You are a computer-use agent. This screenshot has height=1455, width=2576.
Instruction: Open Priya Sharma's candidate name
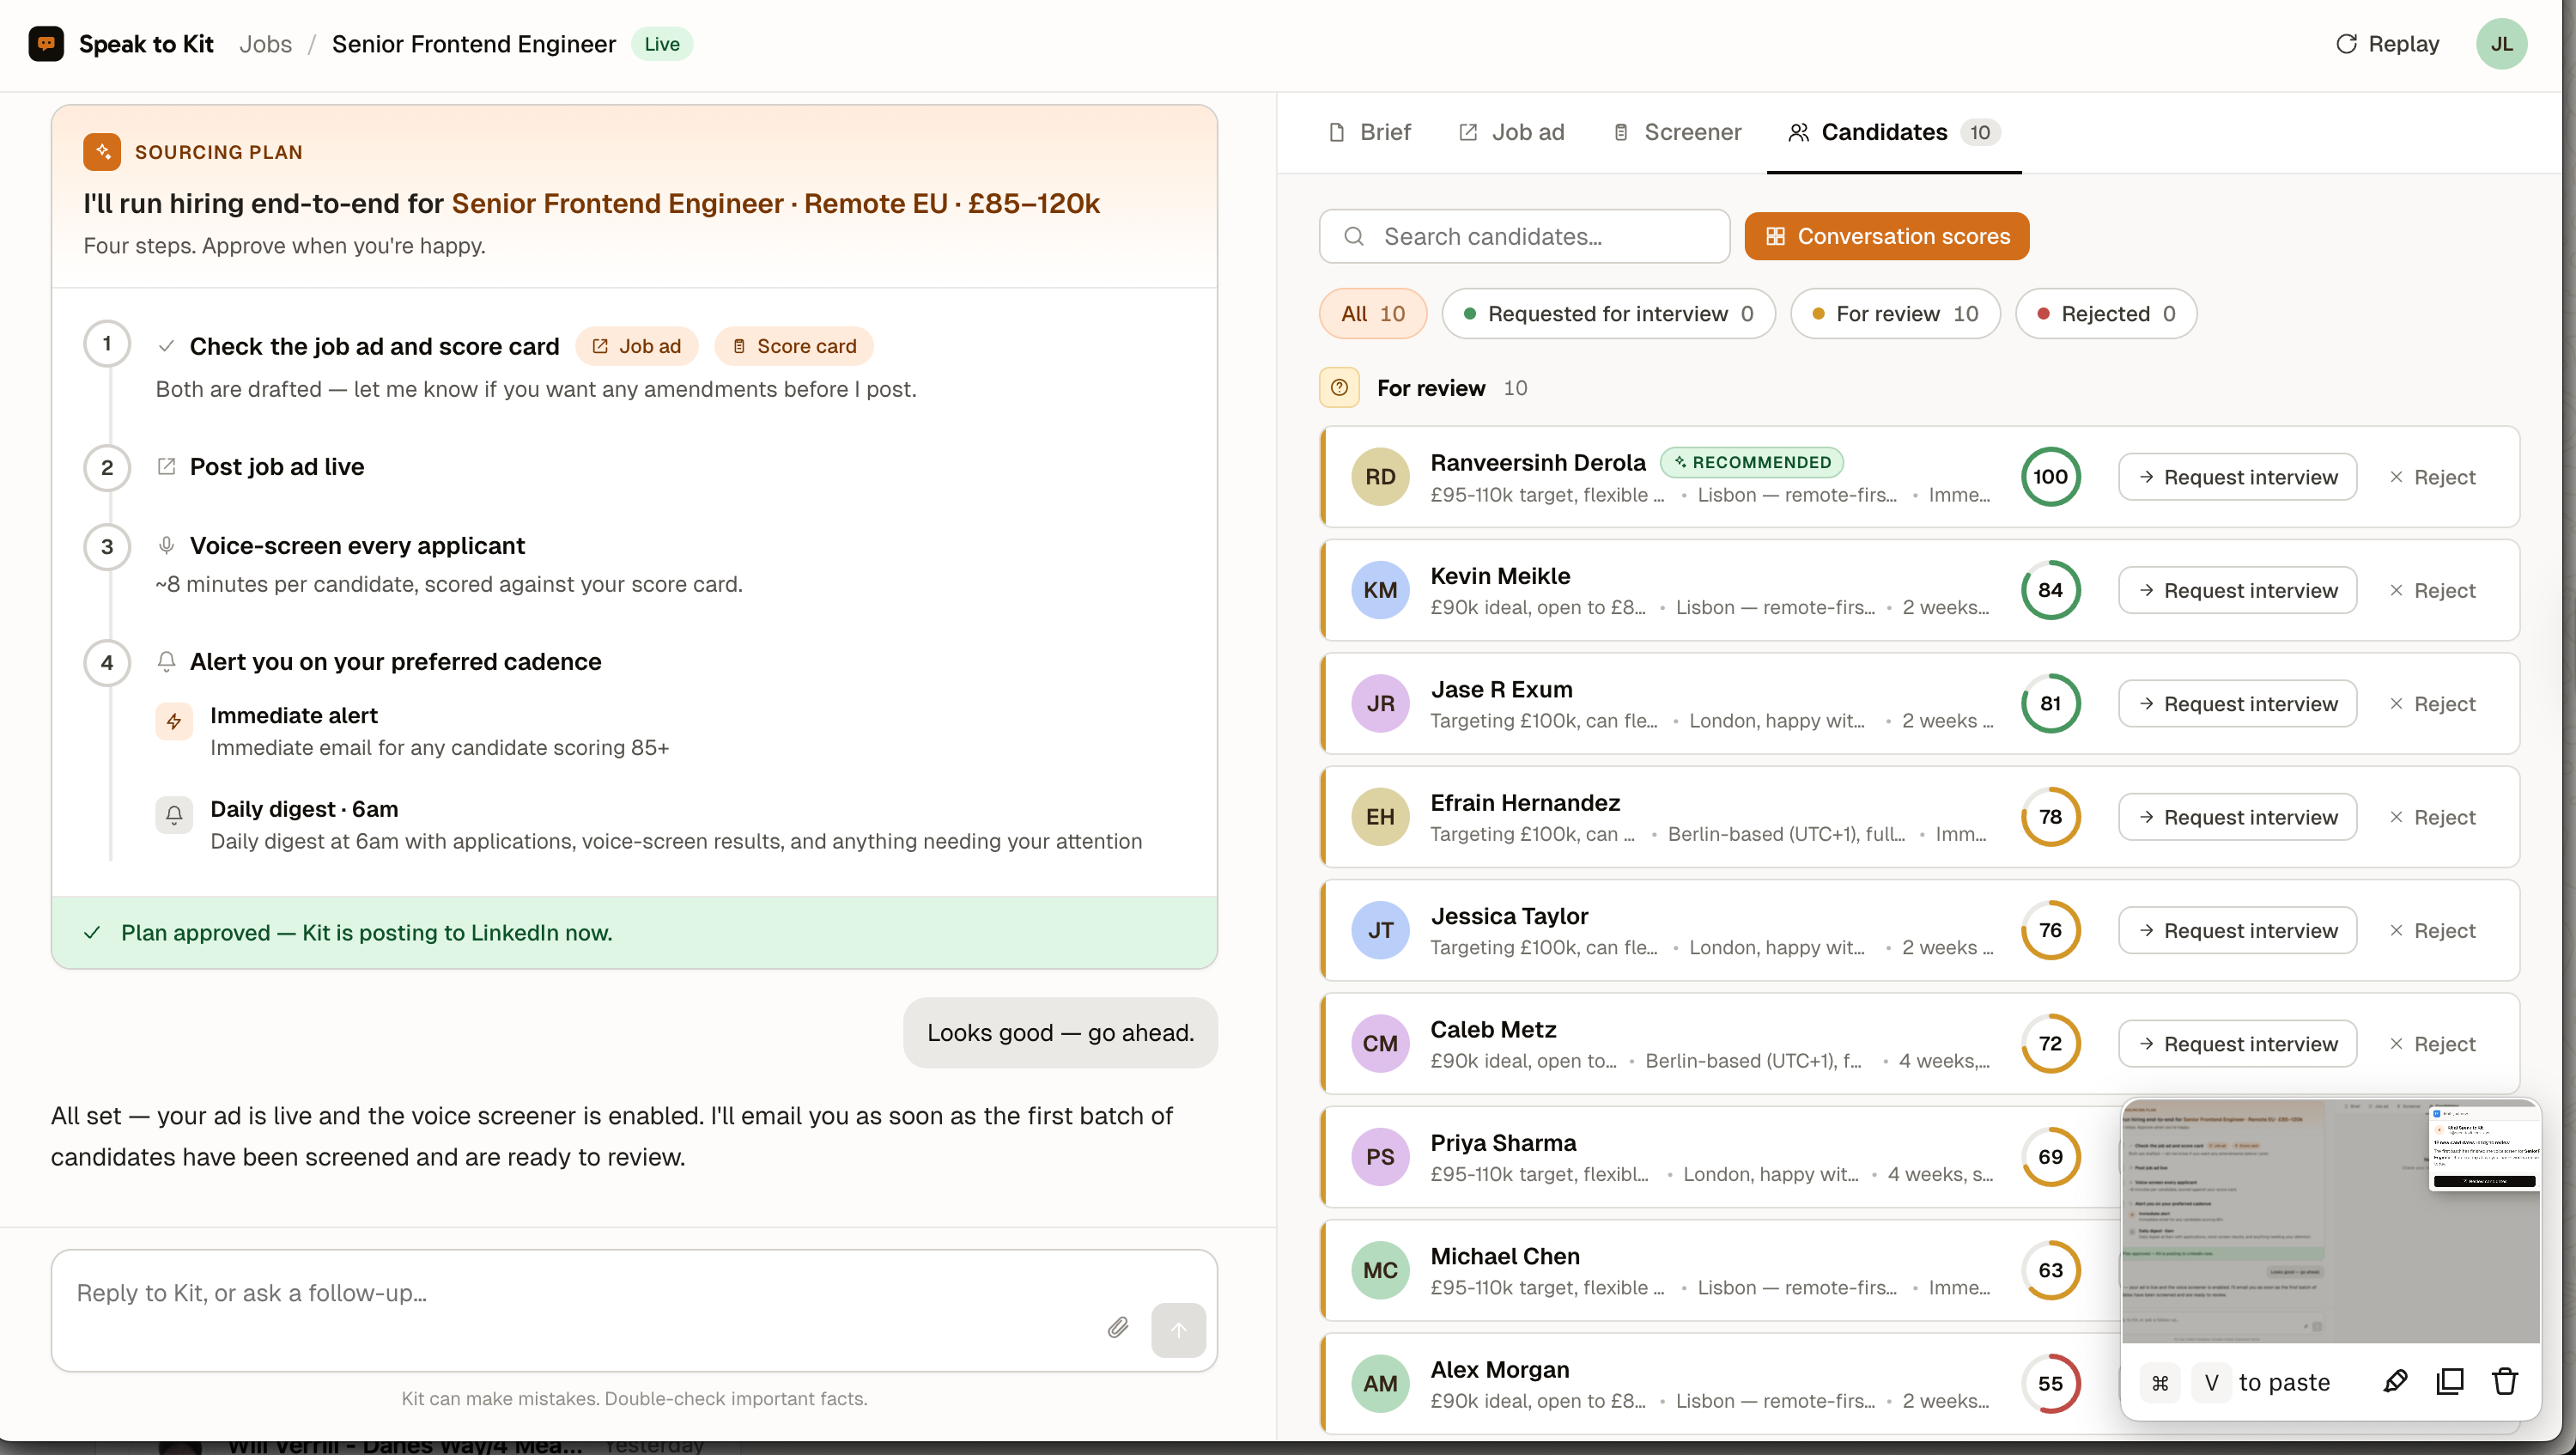pos(1502,1143)
